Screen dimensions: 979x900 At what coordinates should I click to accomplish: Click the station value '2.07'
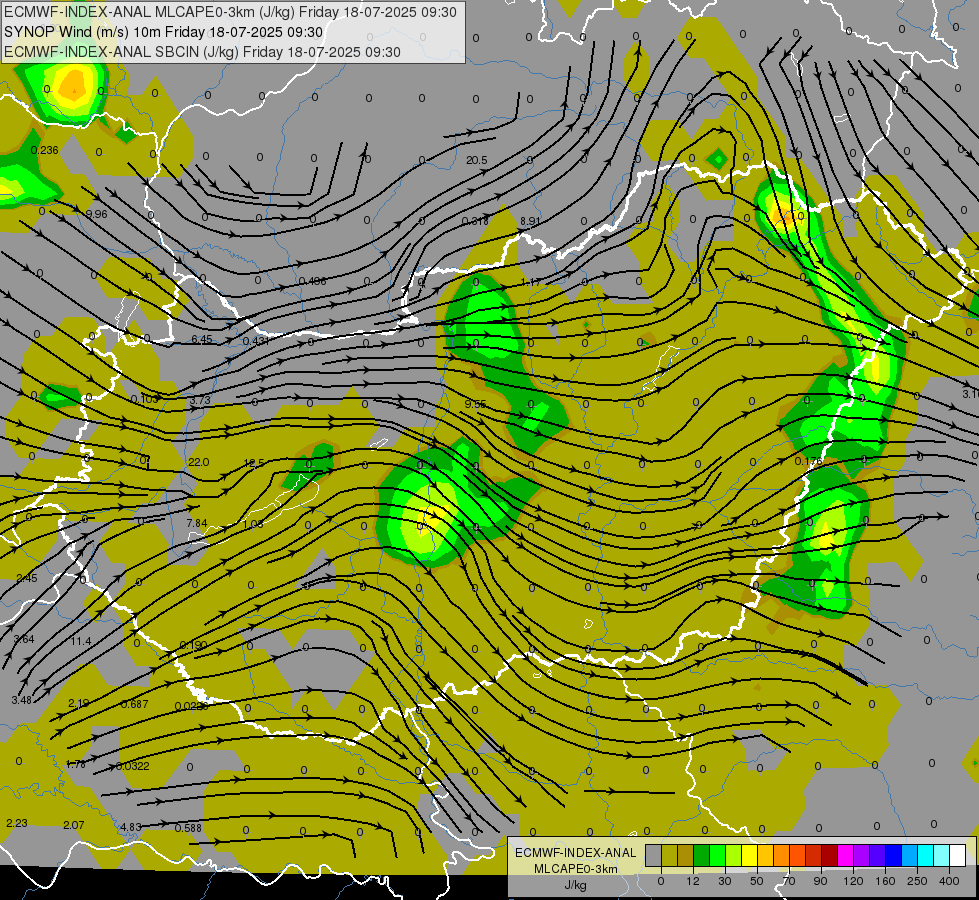tap(74, 825)
